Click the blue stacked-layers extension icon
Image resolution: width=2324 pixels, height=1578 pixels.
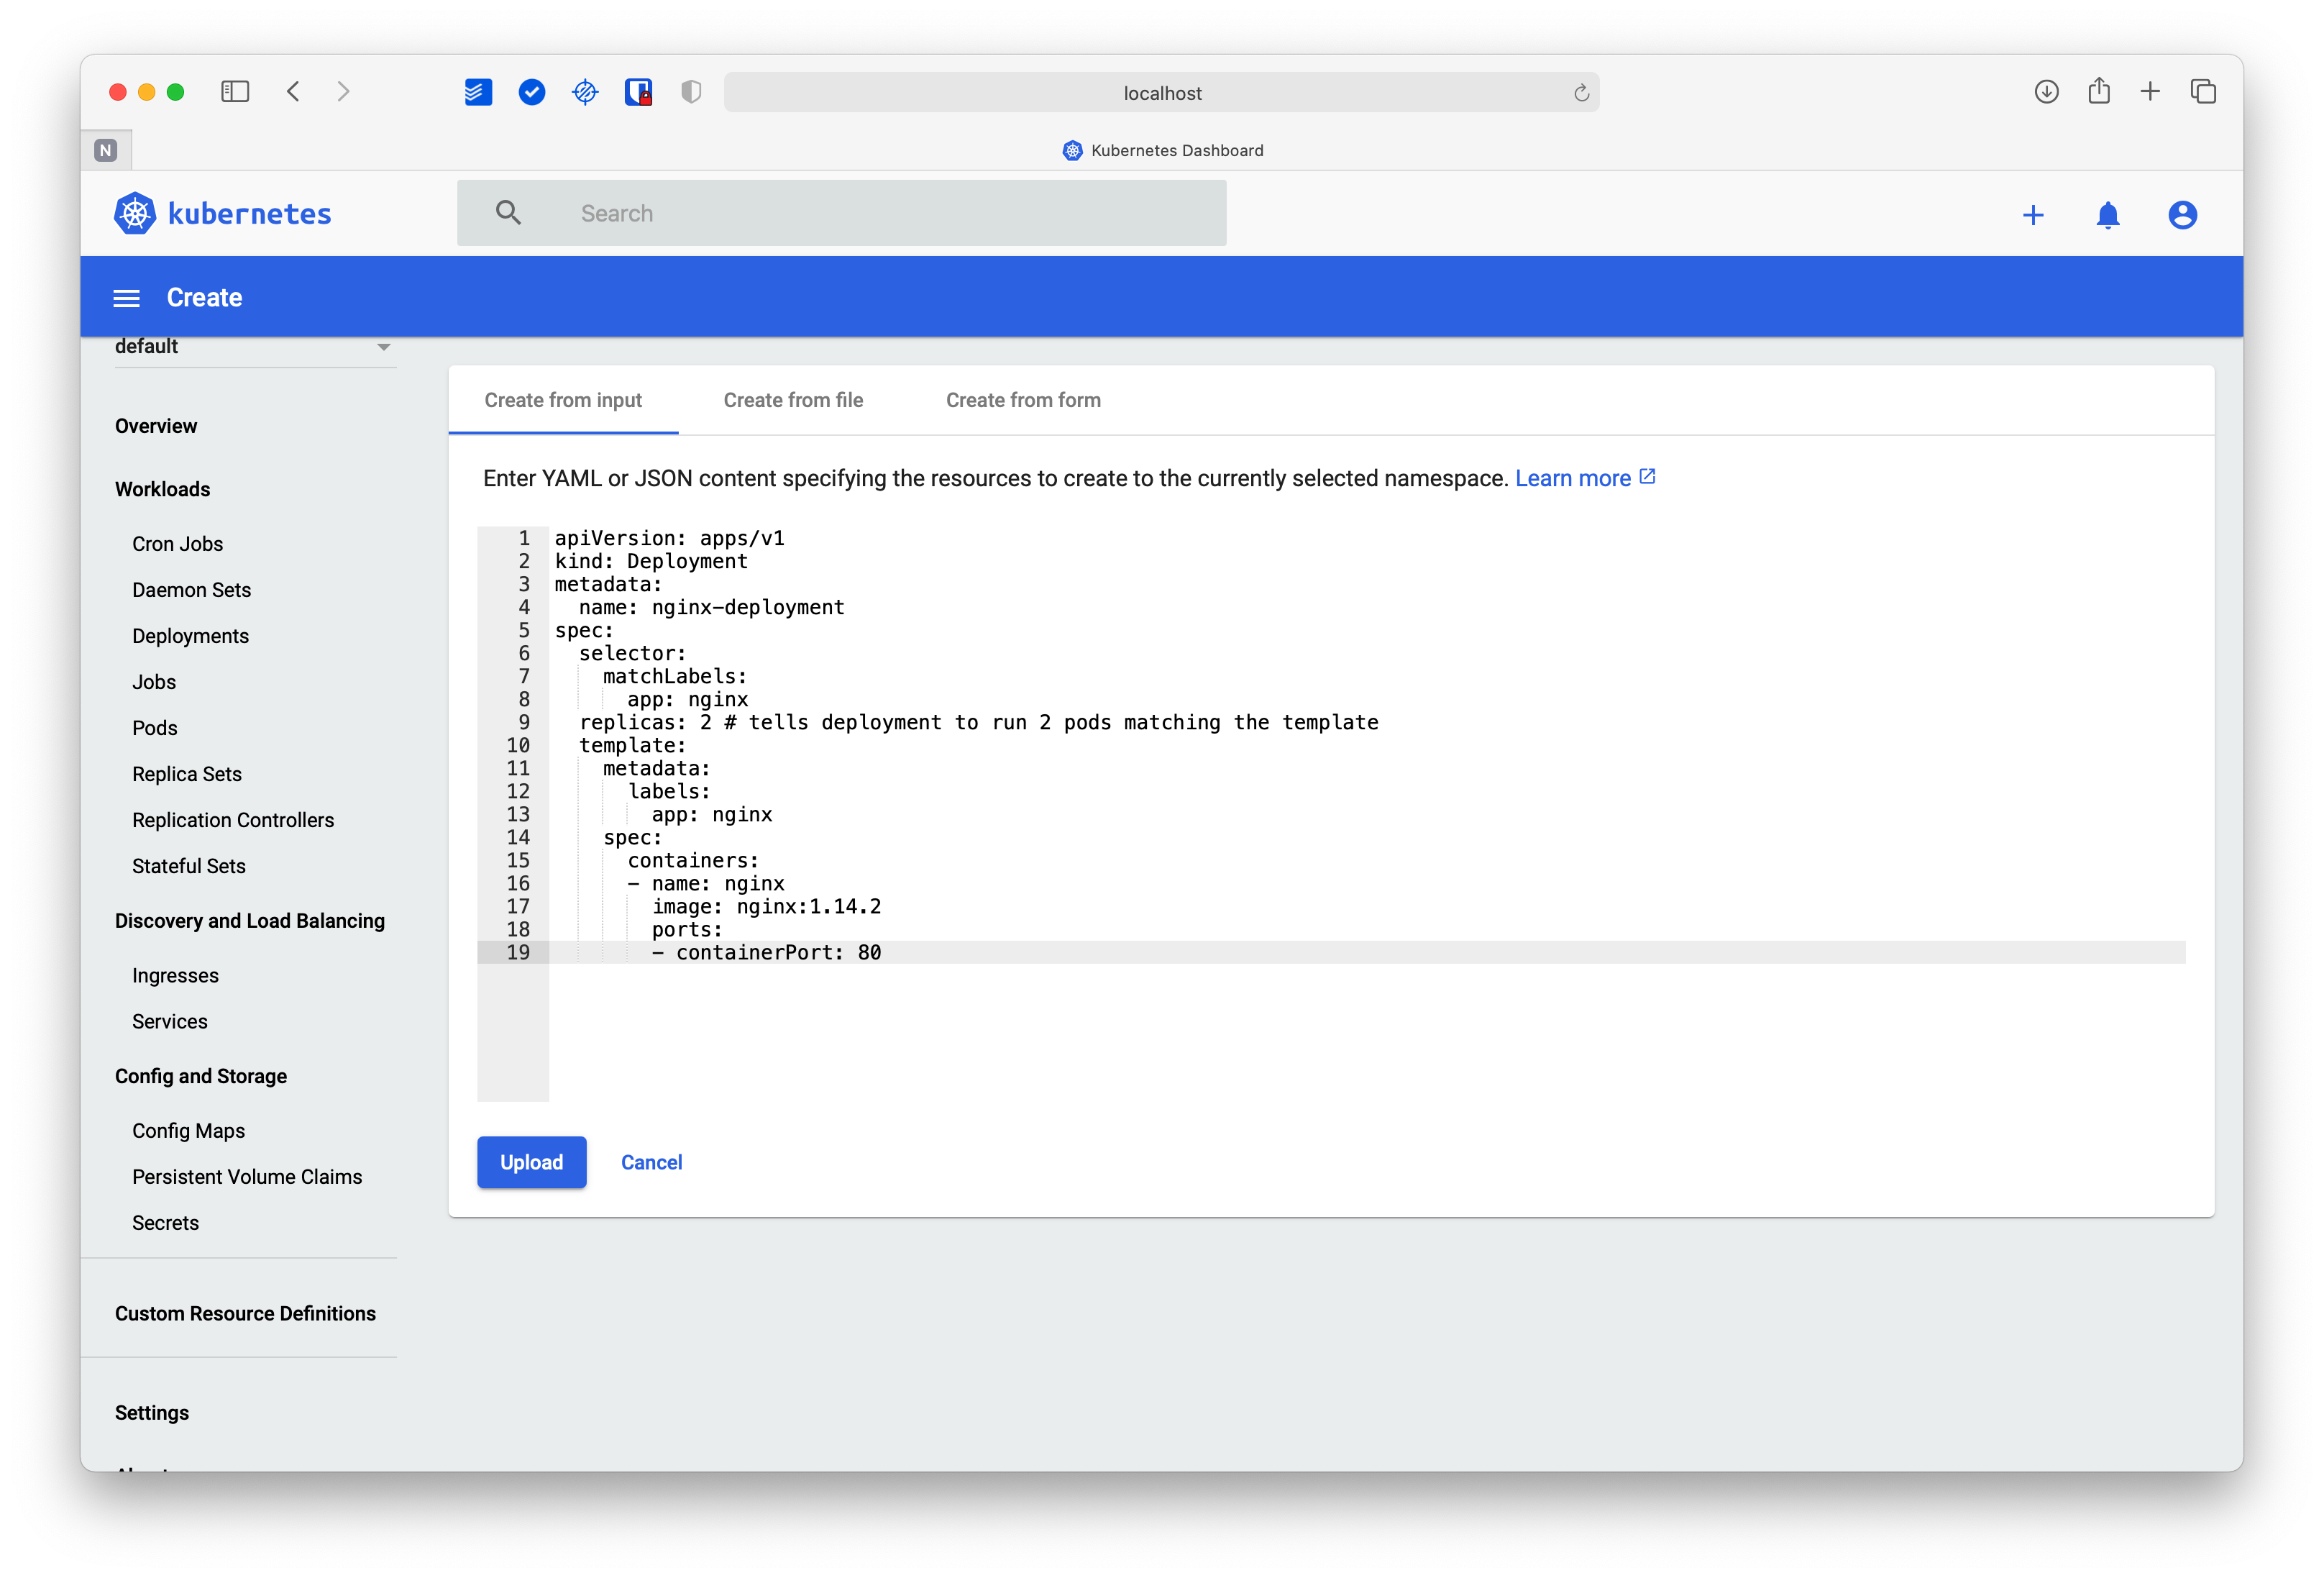click(x=478, y=92)
